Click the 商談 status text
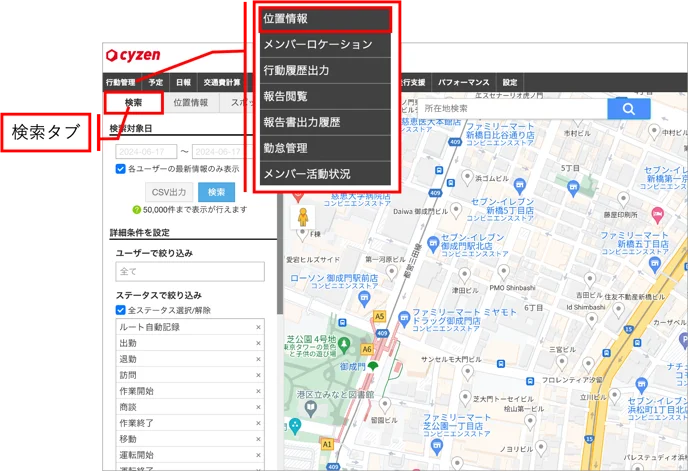The height and width of the screenshot is (471, 688). tap(128, 407)
